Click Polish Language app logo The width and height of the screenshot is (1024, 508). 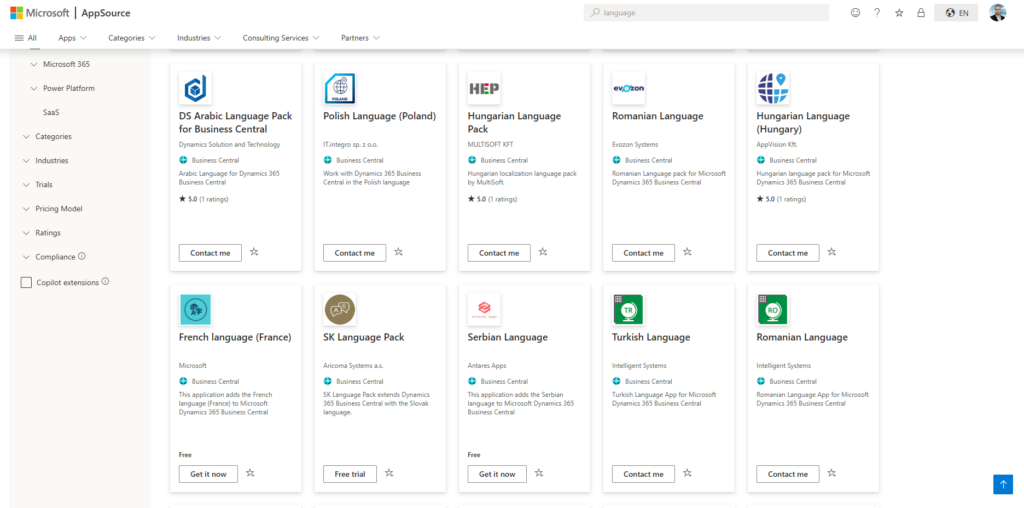click(340, 88)
